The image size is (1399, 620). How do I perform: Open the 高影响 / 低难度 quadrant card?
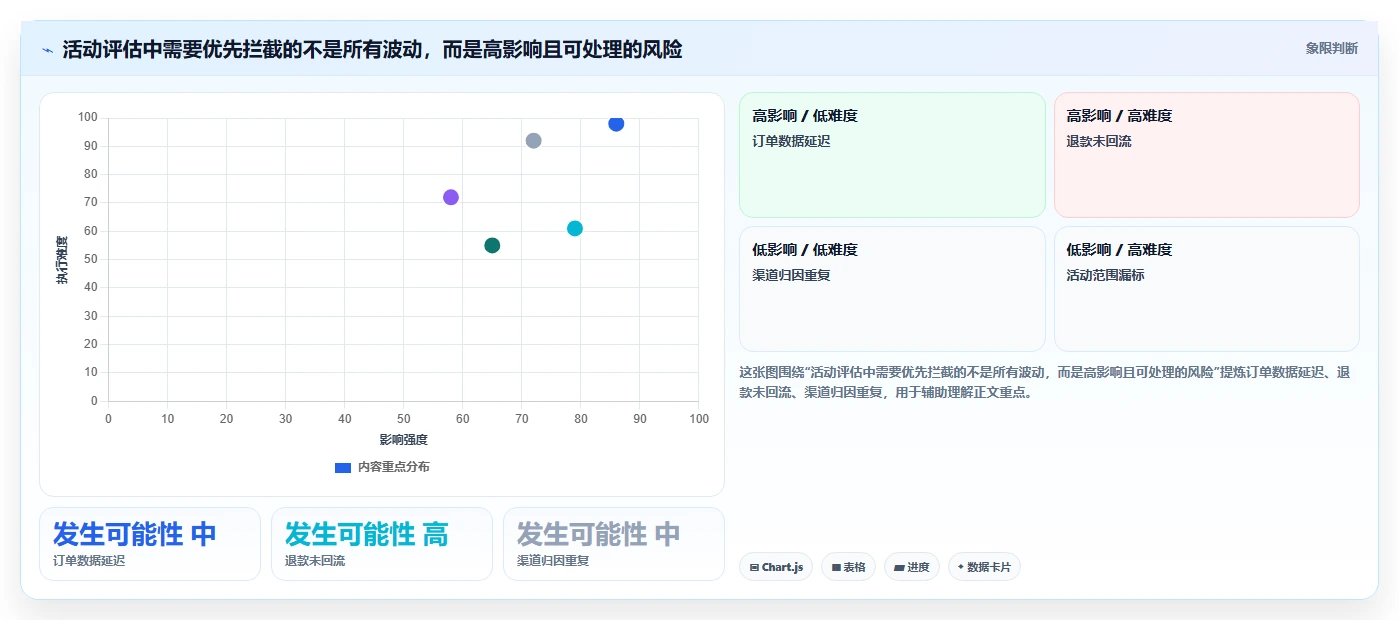click(x=892, y=155)
